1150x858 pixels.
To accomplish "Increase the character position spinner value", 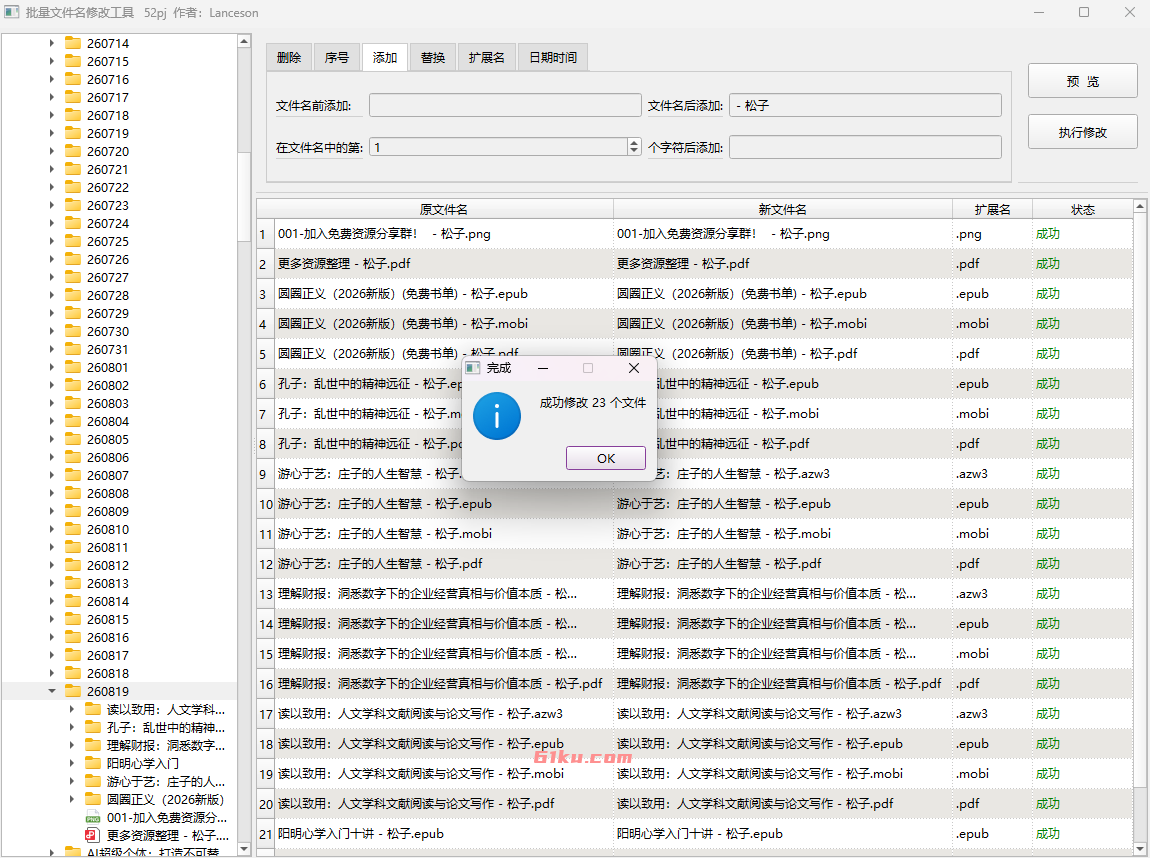I will [634, 143].
